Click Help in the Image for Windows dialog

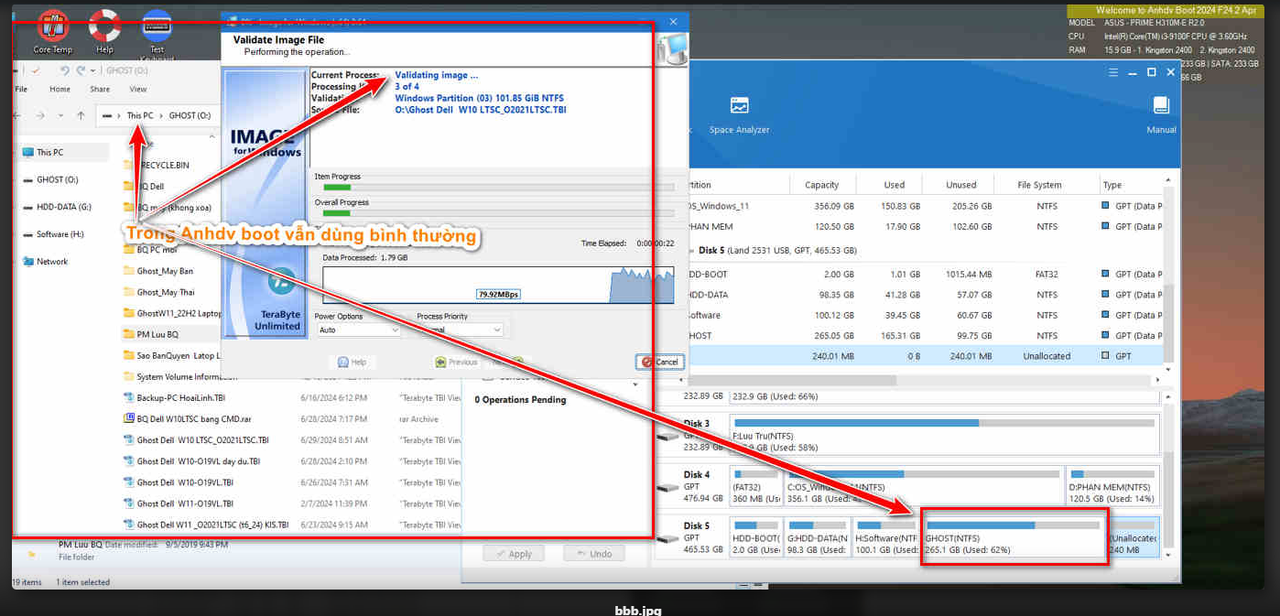(x=352, y=362)
